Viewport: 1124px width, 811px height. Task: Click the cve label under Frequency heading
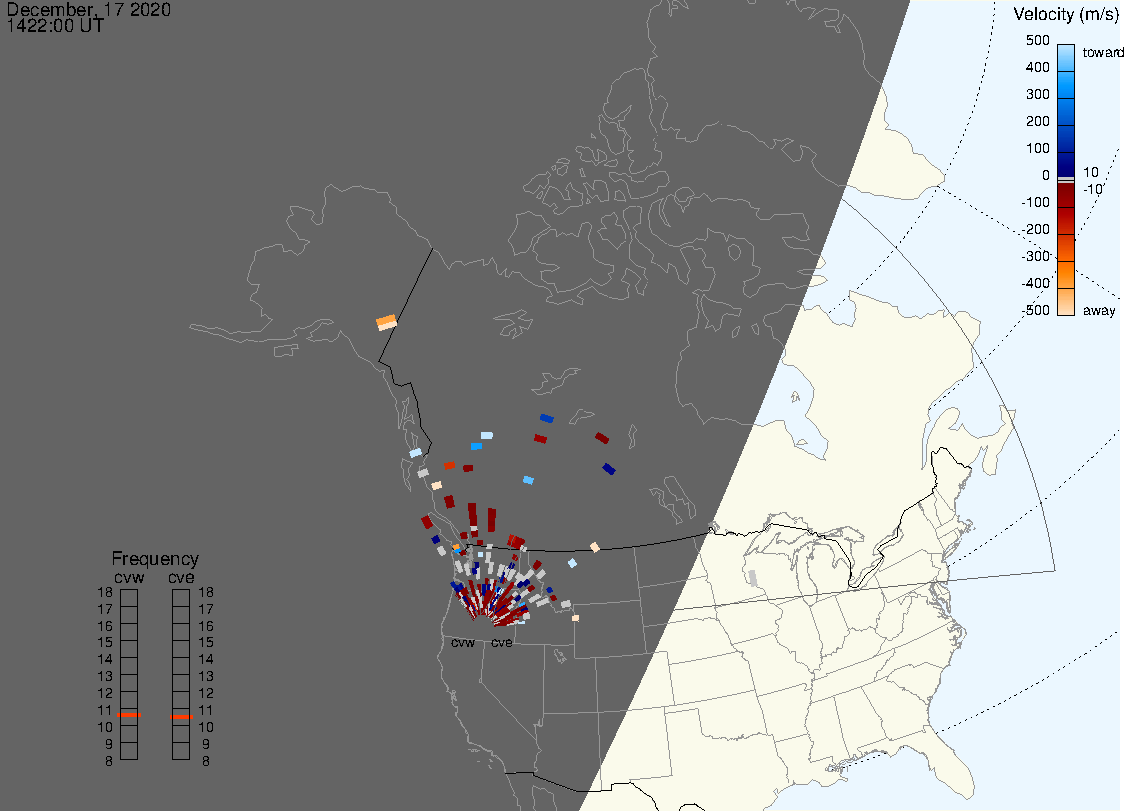coord(181,577)
